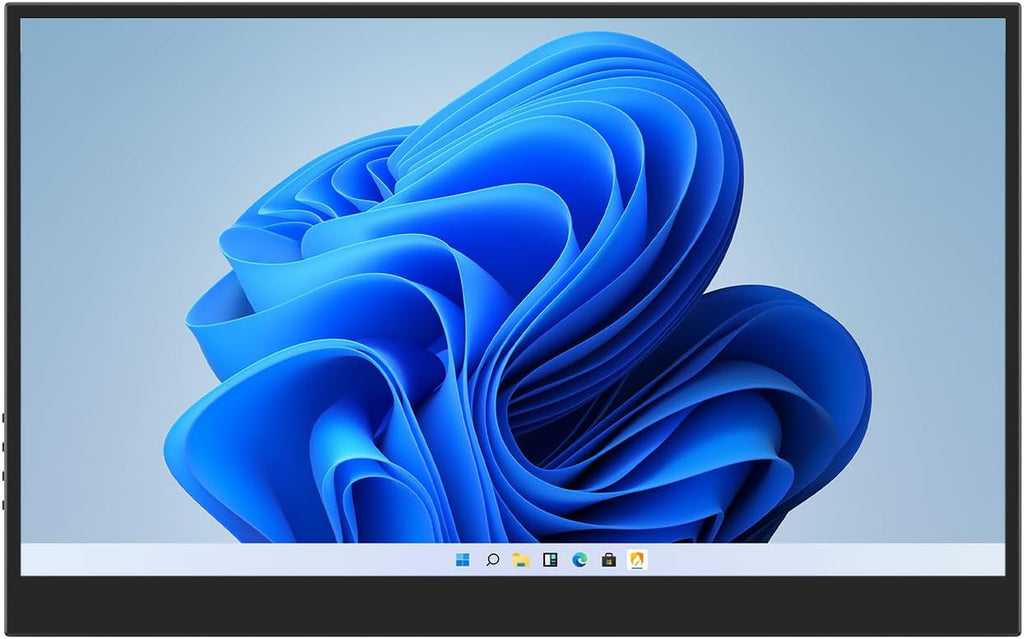The width and height of the screenshot is (1024, 639).
Task: Select the orange shield app icon
Action: point(637,560)
